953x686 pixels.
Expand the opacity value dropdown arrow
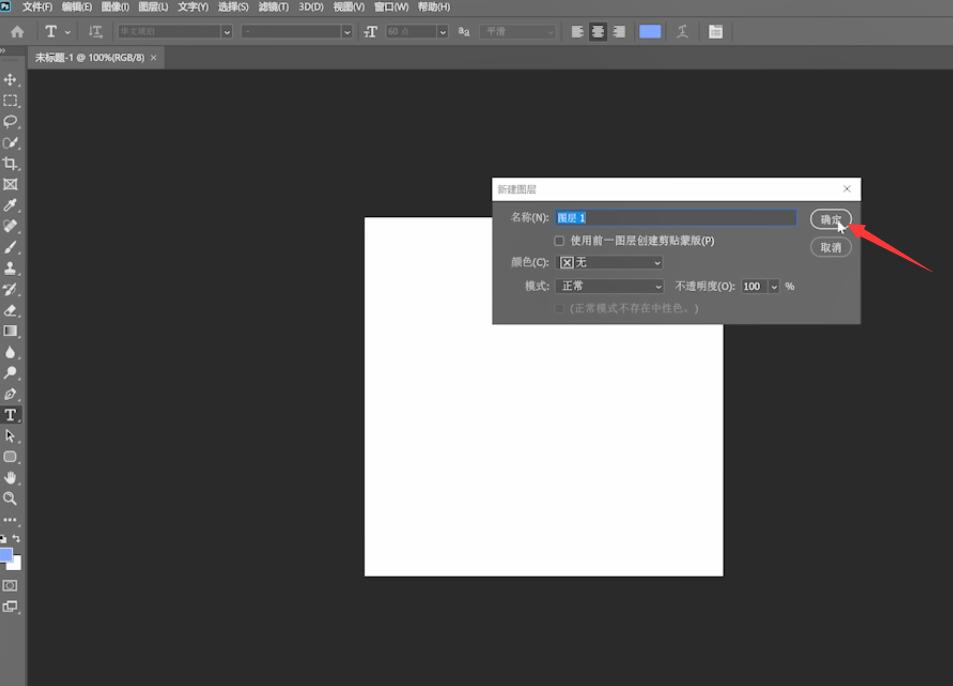(x=774, y=286)
